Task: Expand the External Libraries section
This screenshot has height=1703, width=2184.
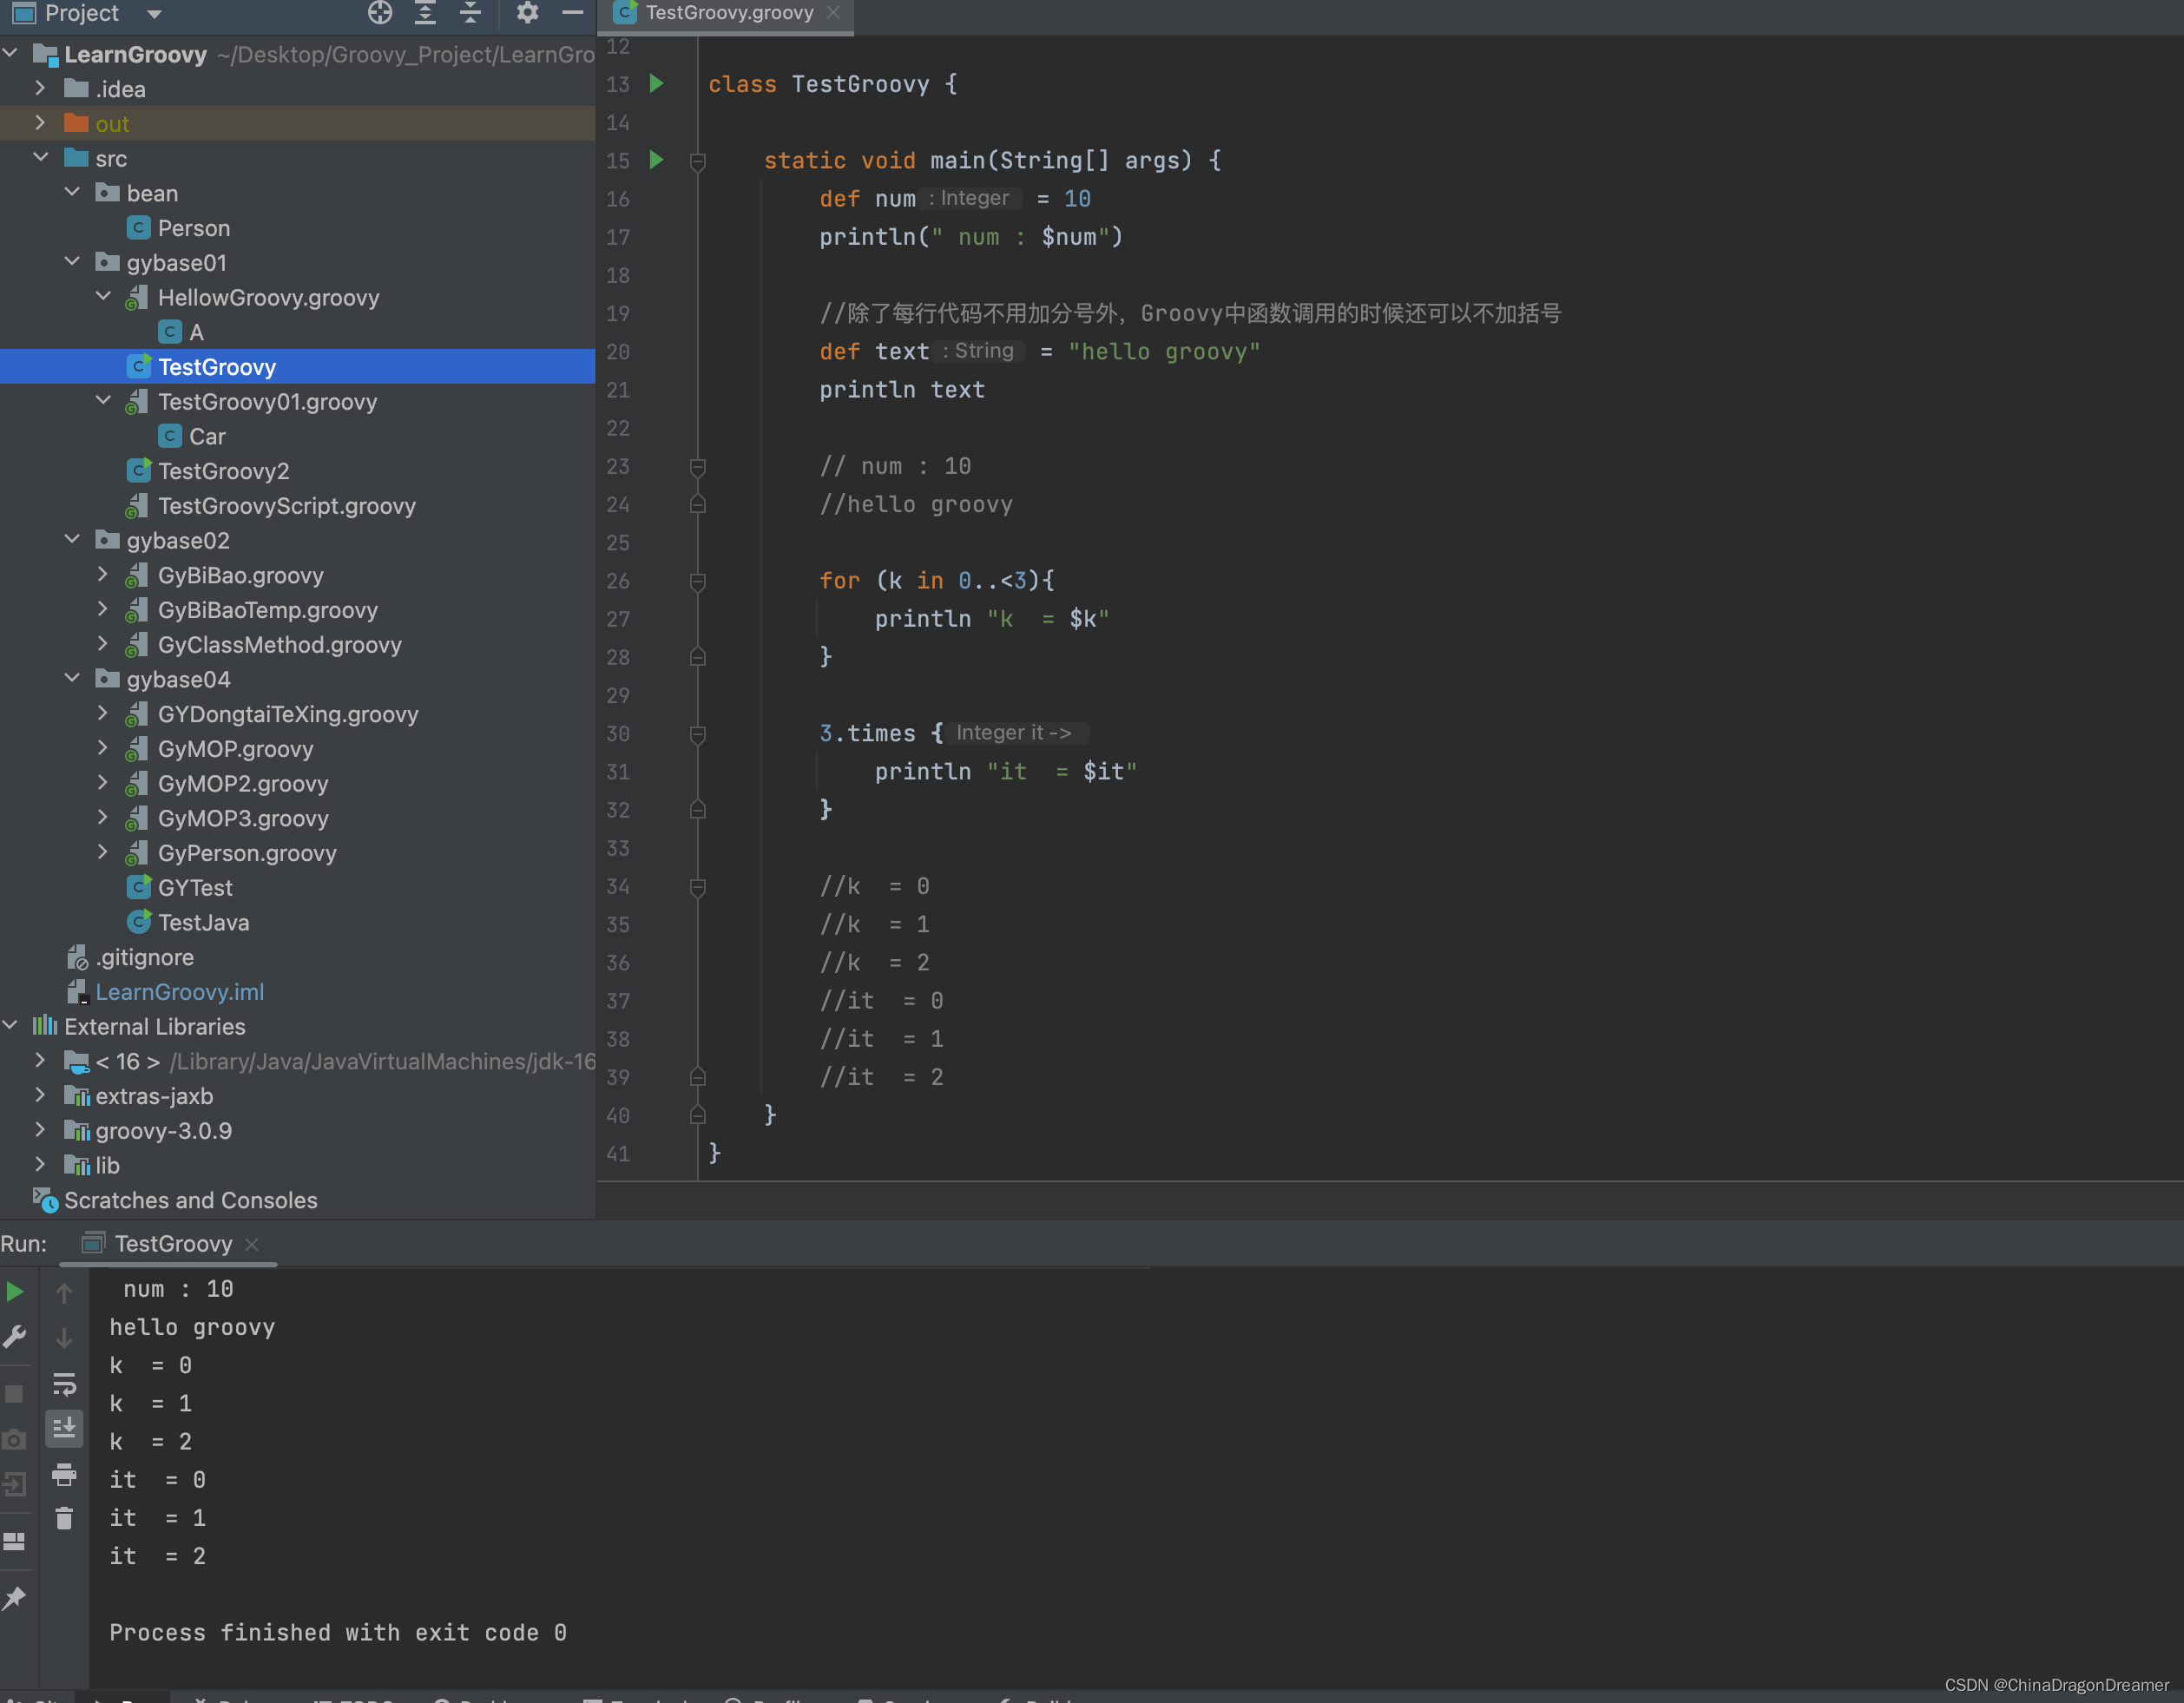Action: [14, 1026]
